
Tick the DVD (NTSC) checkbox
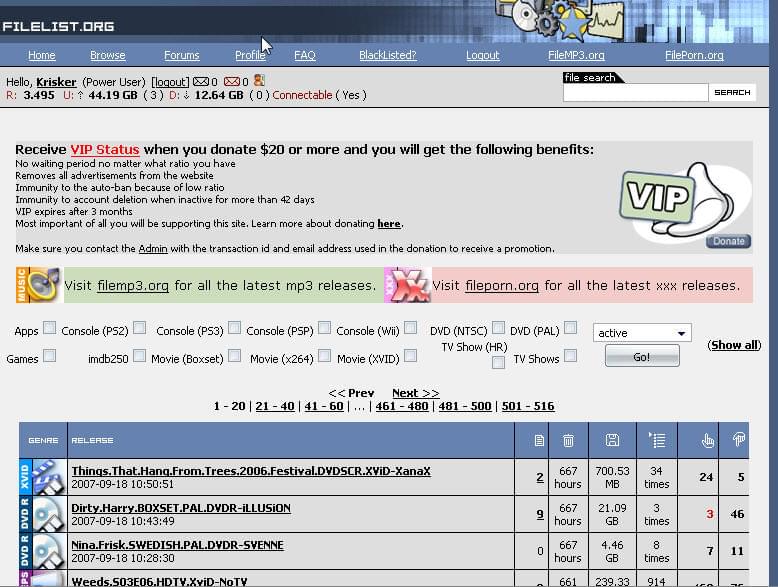pyautogui.click(x=499, y=328)
